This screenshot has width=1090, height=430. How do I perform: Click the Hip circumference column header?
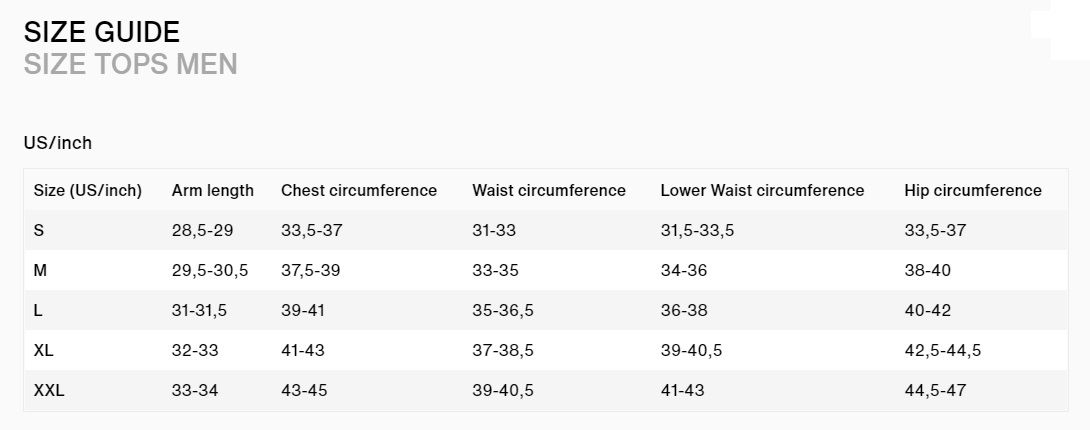pyautogui.click(x=973, y=190)
